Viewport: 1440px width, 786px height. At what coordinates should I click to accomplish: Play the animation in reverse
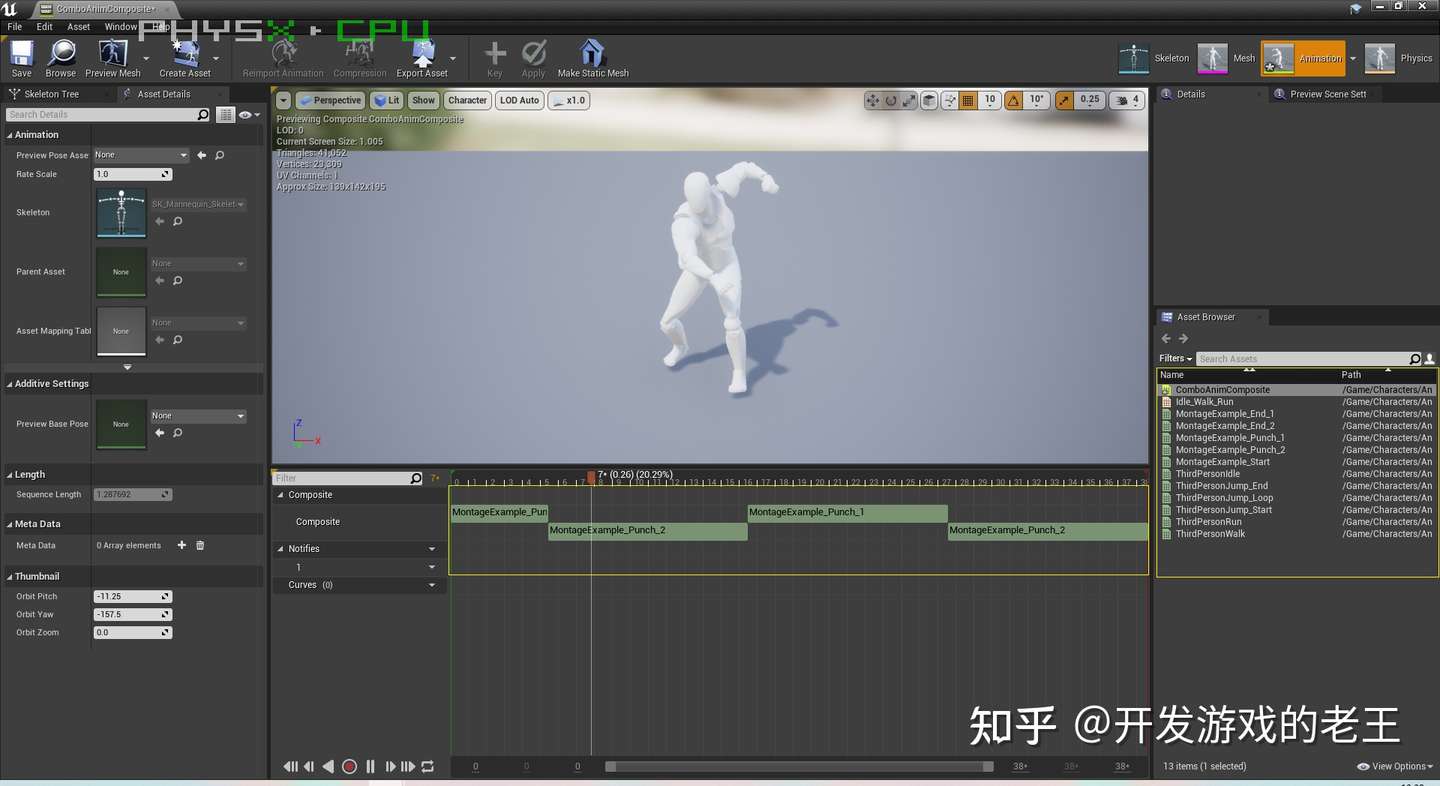coord(328,767)
